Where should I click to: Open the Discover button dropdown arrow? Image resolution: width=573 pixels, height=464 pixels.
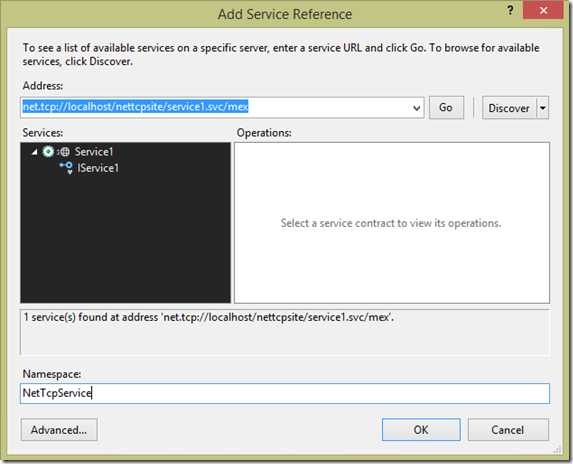tap(543, 108)
